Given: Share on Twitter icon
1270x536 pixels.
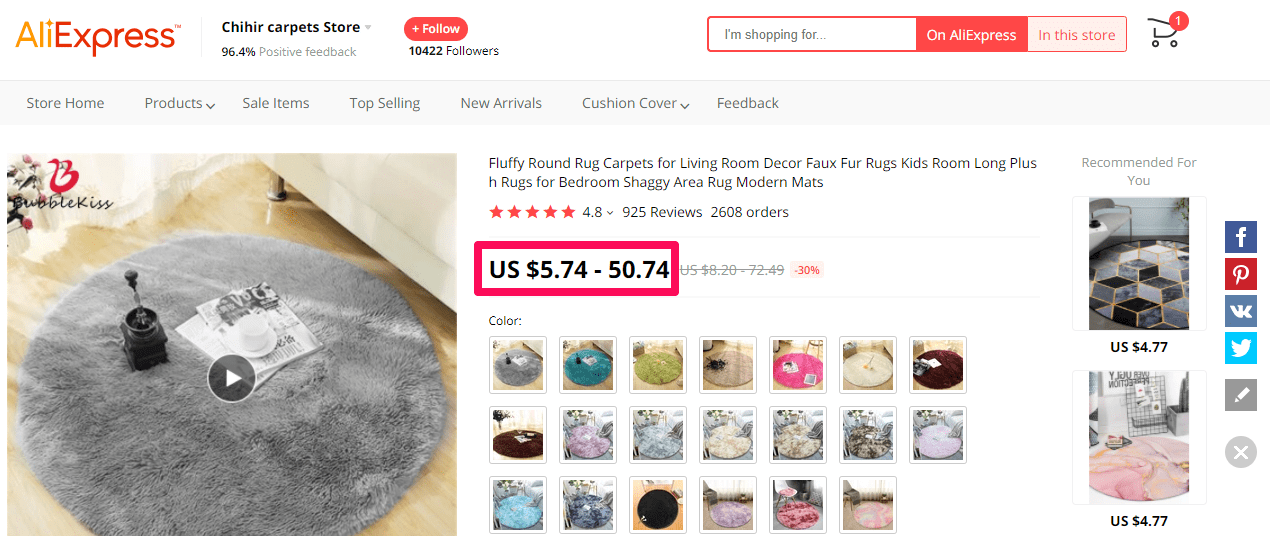Looking at the screenshot, I should (1241, 348).
